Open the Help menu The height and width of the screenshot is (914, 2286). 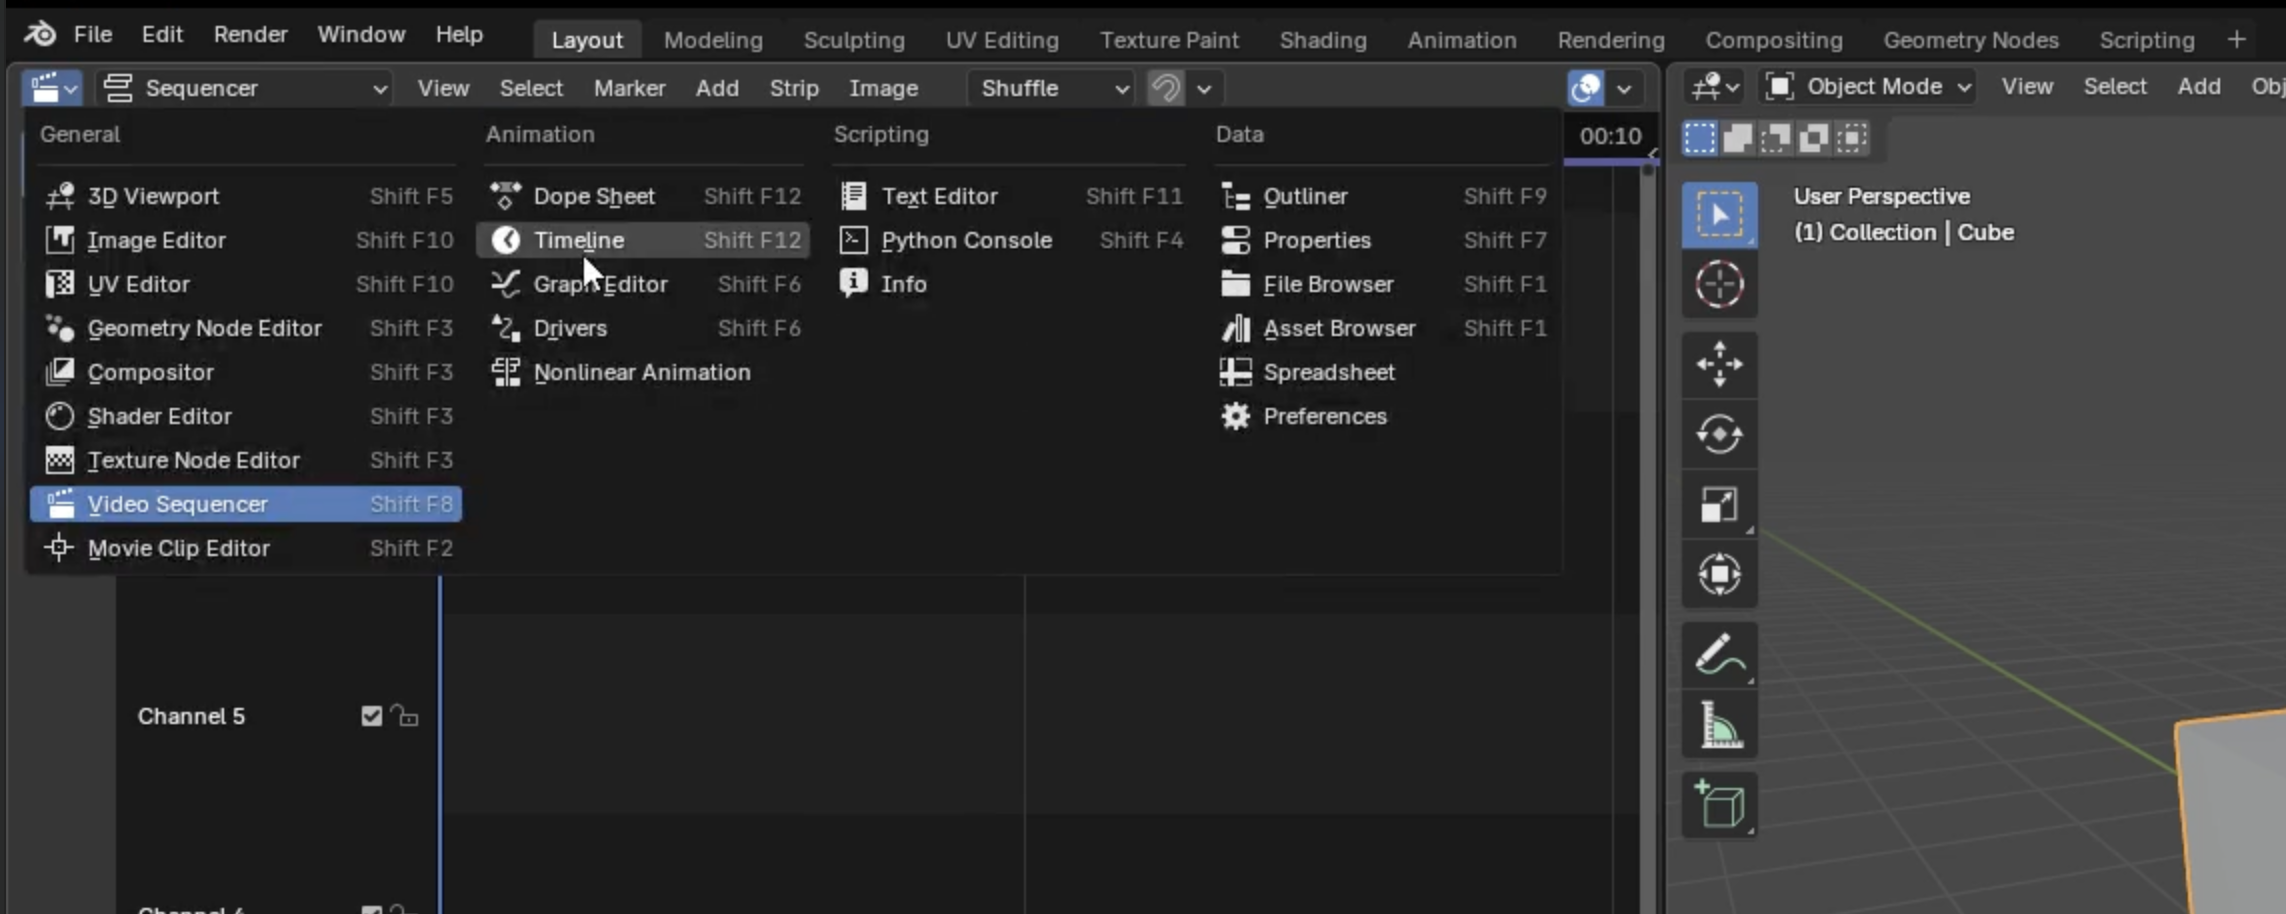coord(459,34)
